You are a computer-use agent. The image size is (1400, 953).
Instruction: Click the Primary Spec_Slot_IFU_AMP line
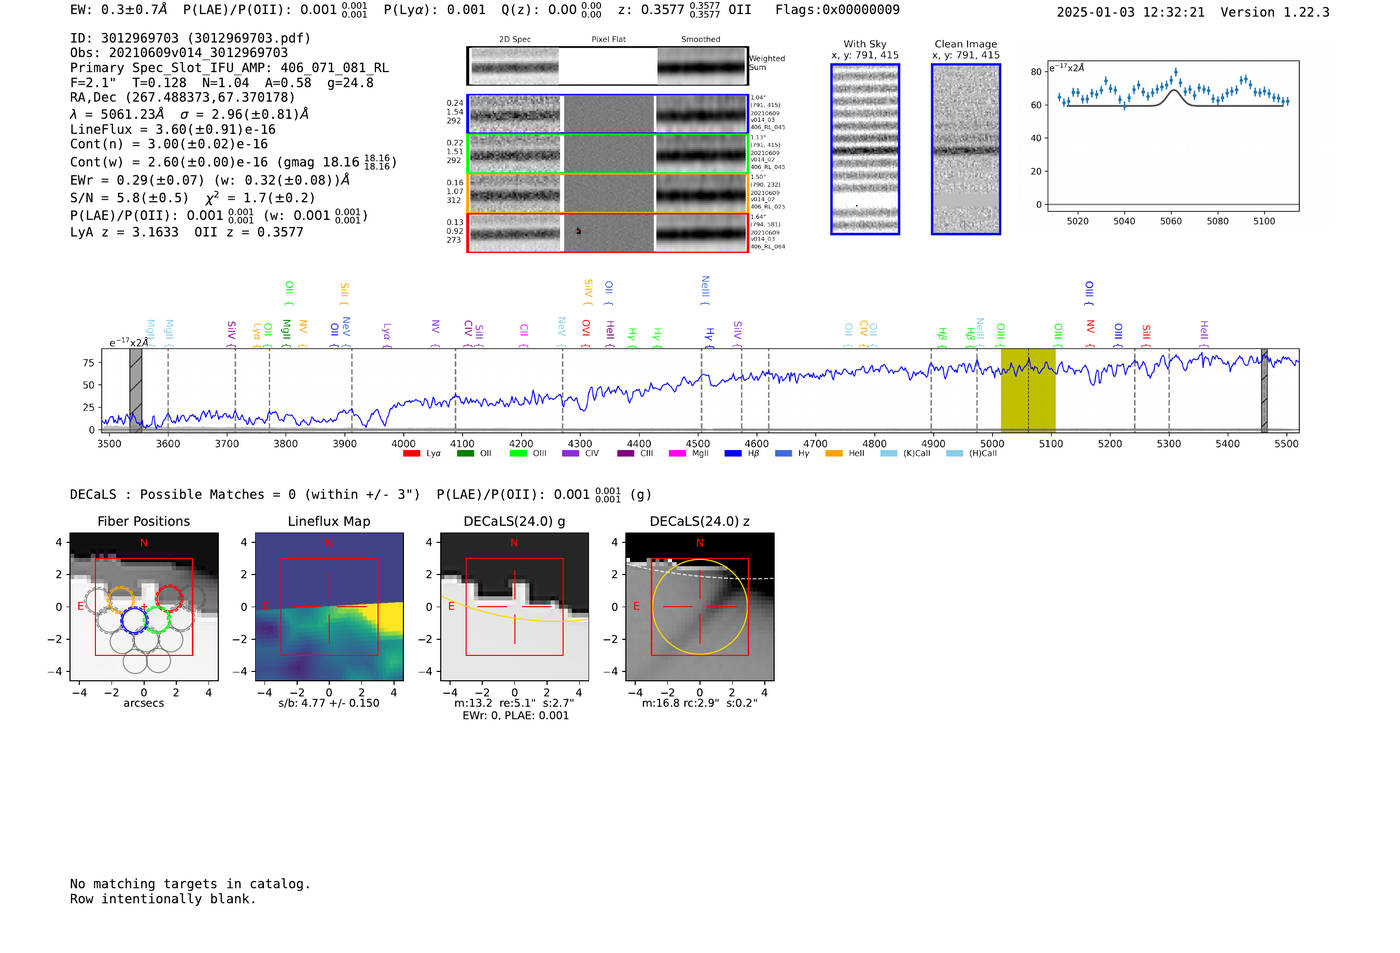tap(229, 68)
